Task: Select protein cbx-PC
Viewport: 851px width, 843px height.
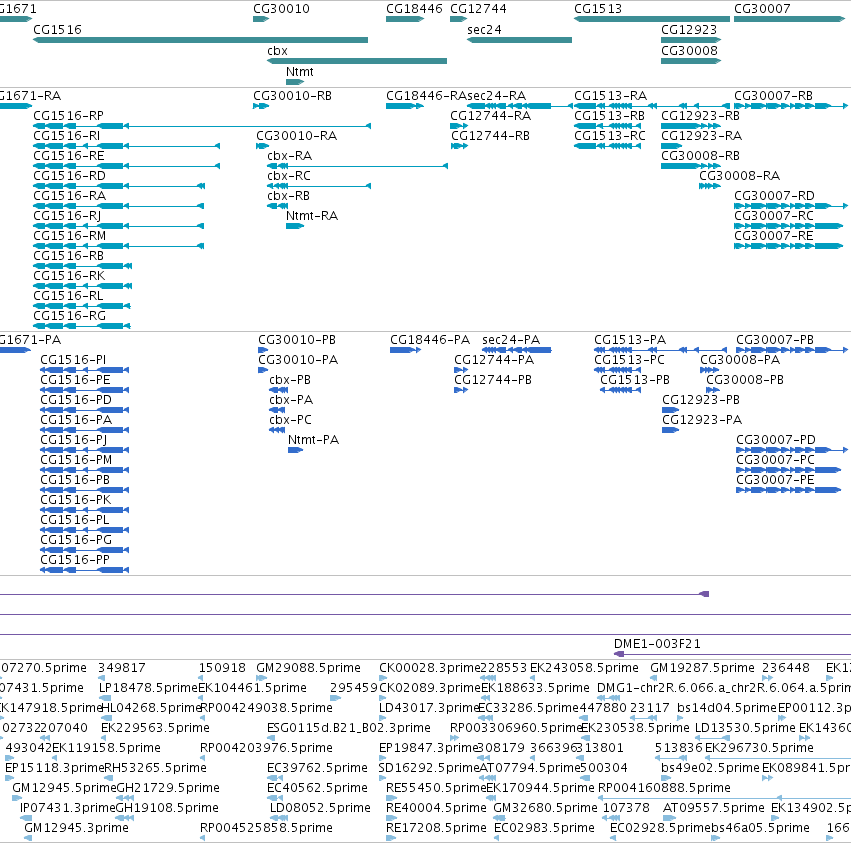Action: tap(290, 420)
